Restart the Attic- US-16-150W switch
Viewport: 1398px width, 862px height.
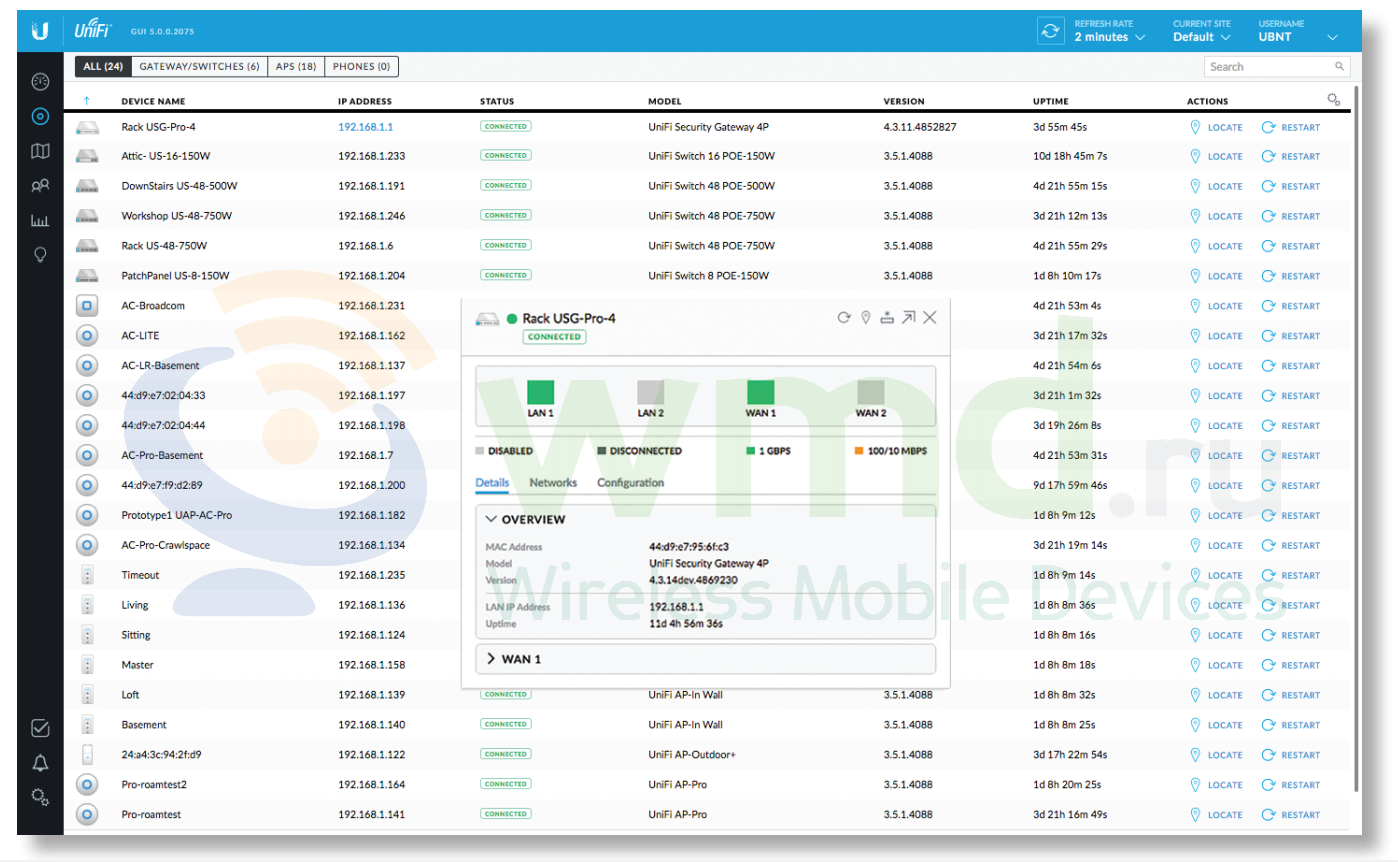click(x=1291, y=156)
